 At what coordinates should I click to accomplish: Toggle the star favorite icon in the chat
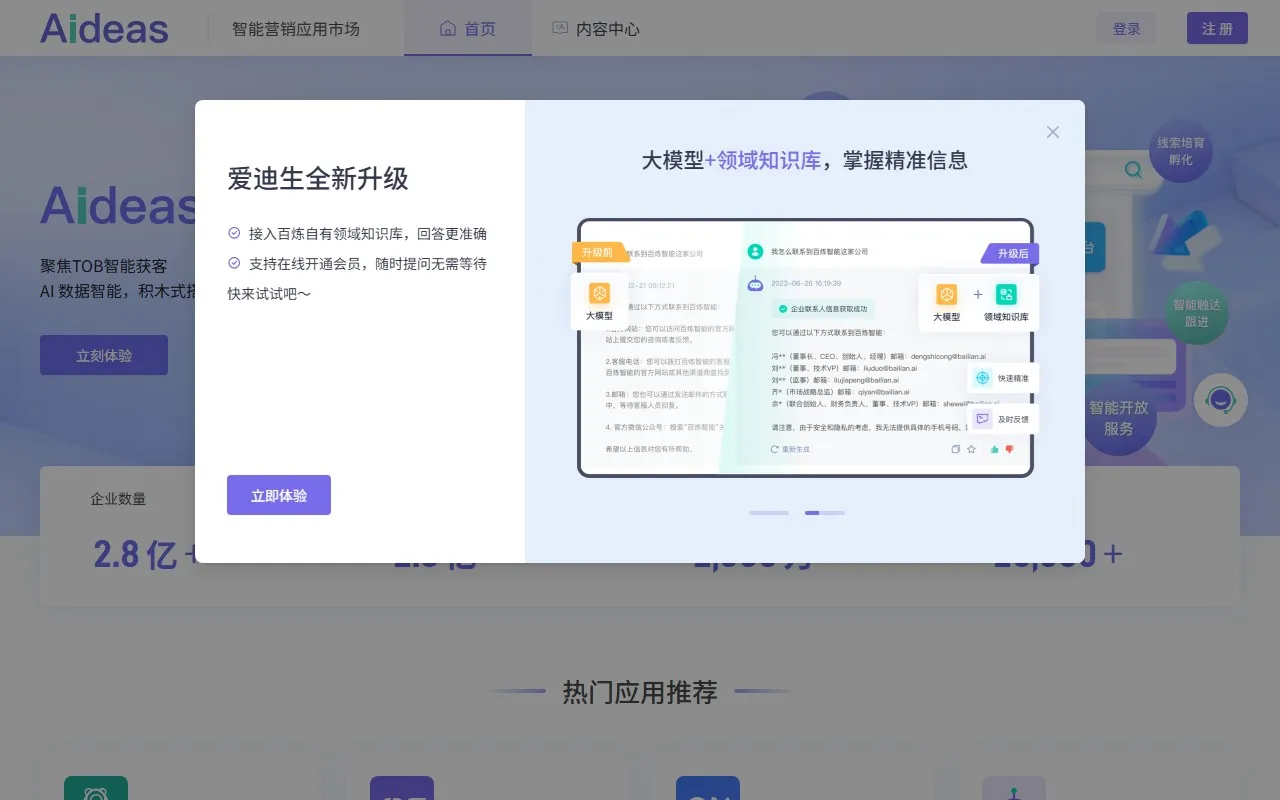[971, 449]
